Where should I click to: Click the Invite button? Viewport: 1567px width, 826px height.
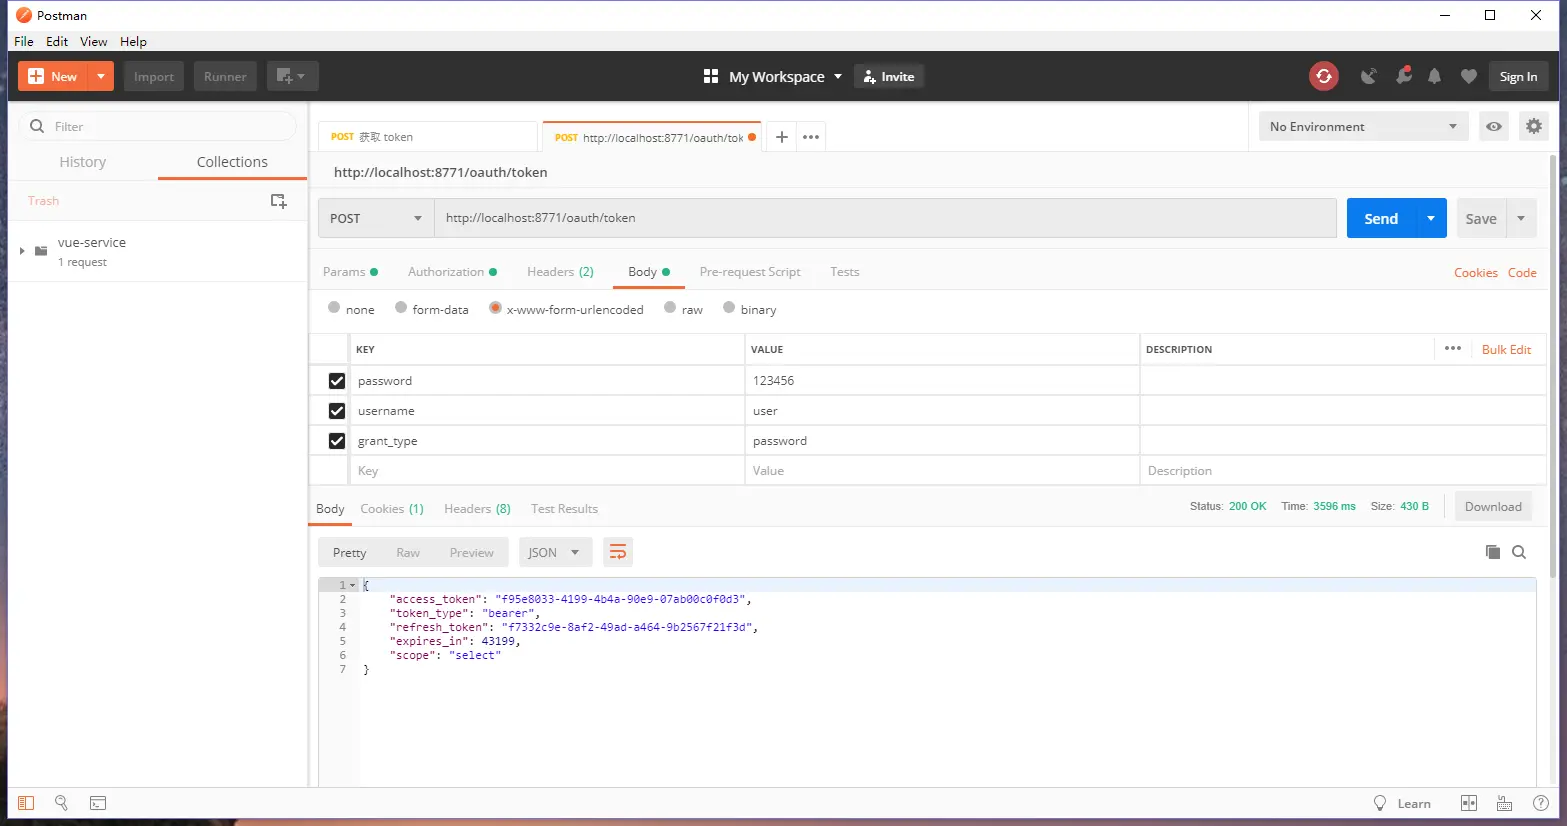(889, 76)
